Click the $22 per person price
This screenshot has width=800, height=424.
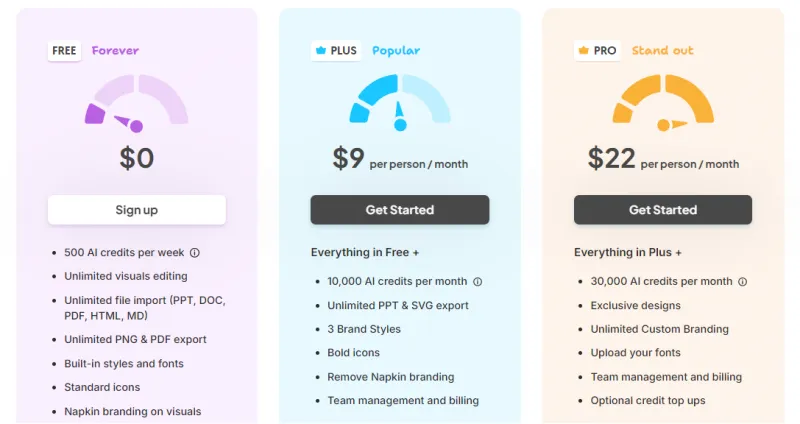(663, 159)
